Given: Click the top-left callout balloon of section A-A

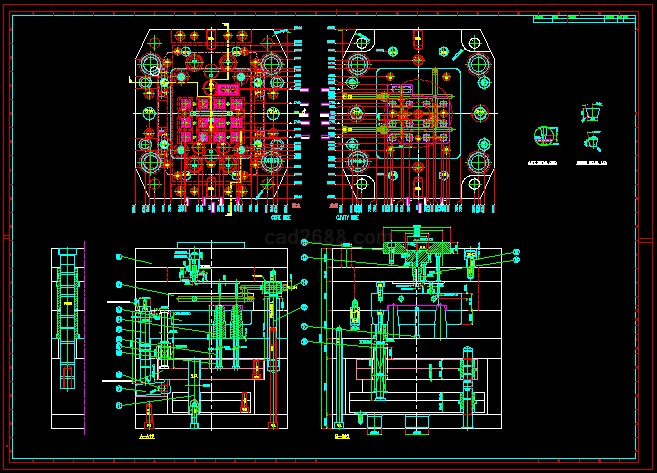Looking at the screenshot, I should (x=118, y=257).
